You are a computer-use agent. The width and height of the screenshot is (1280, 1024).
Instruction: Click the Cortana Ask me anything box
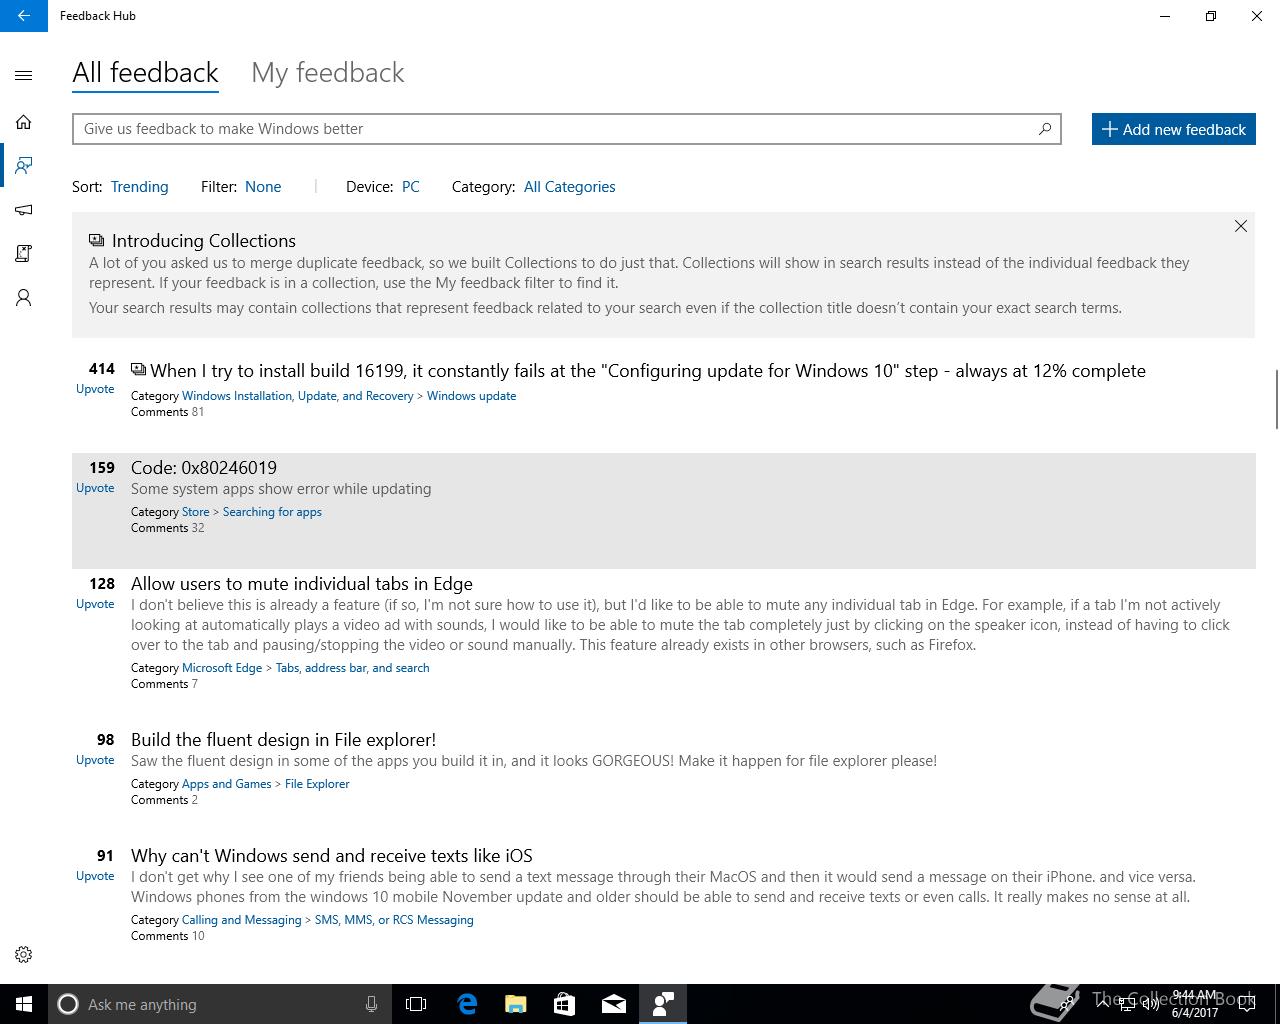[218, 1004]
